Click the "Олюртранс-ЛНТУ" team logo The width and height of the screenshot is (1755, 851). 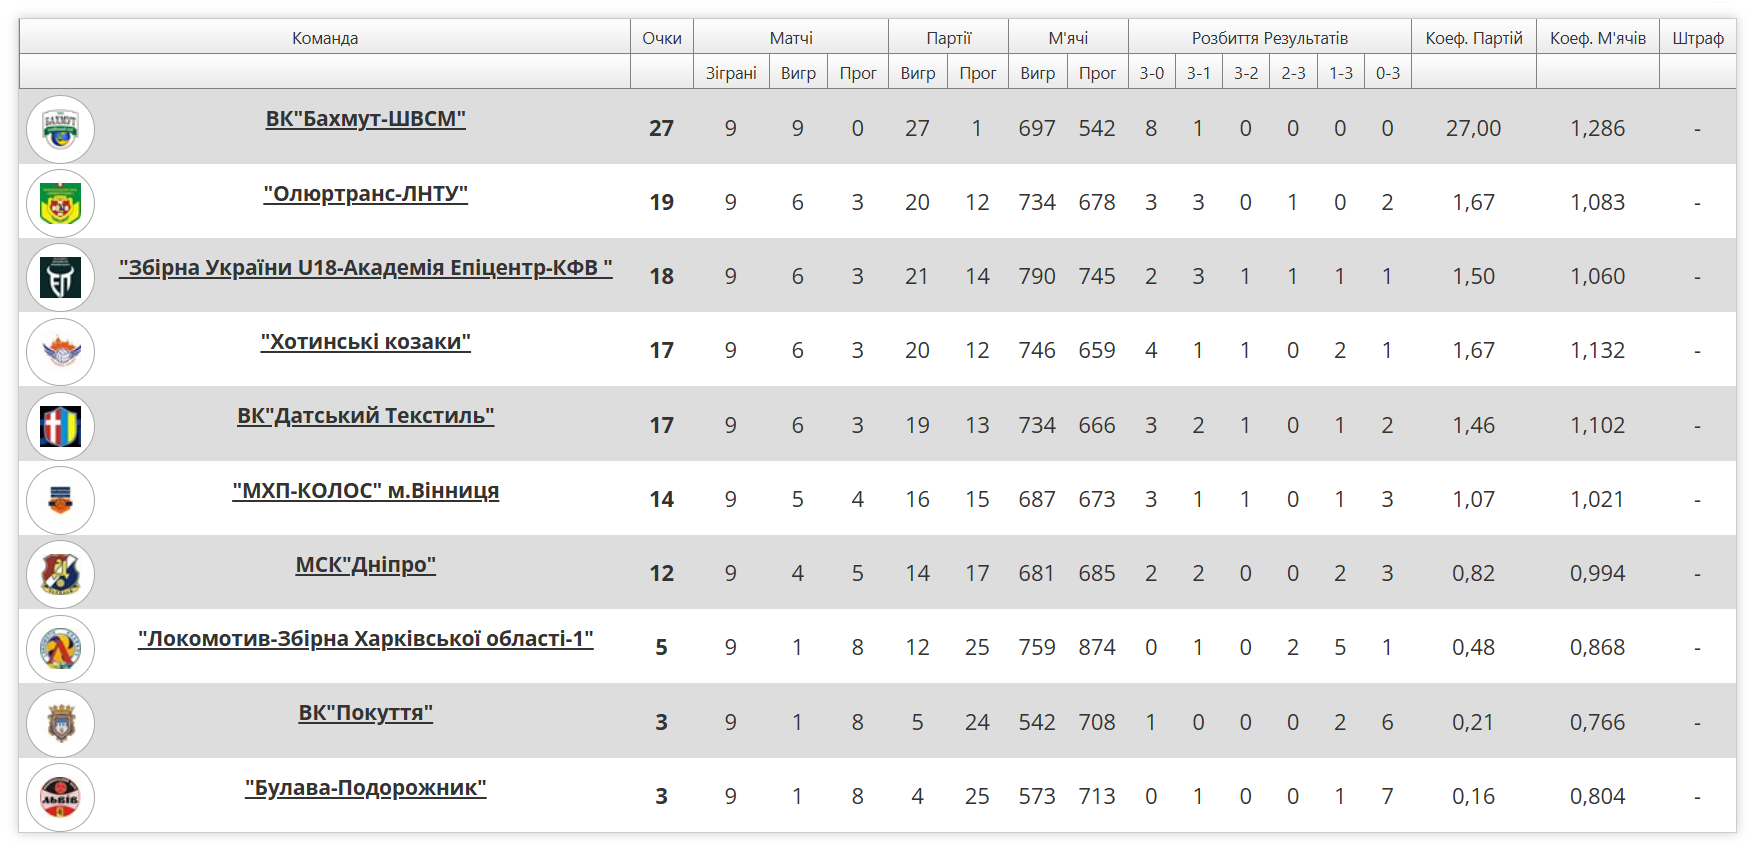pyautogui.click(x=60, y=203)
